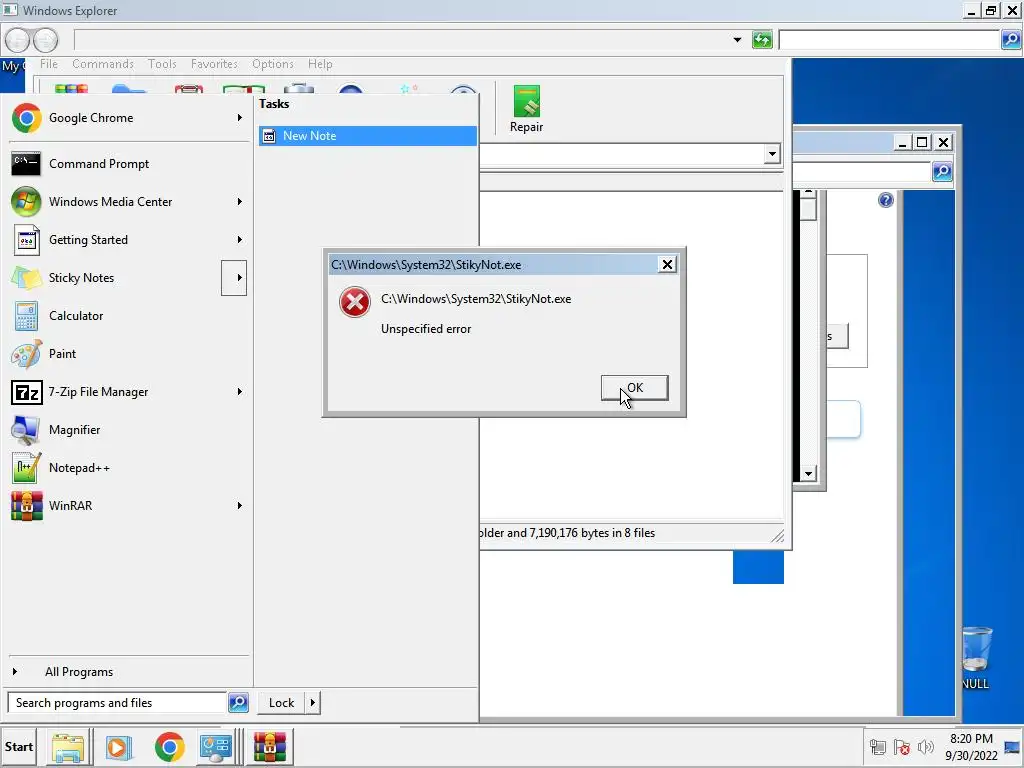This screenshot has width=1024, height=768.
Task: Open the arrow next to Lock
Action: (312, 703)
